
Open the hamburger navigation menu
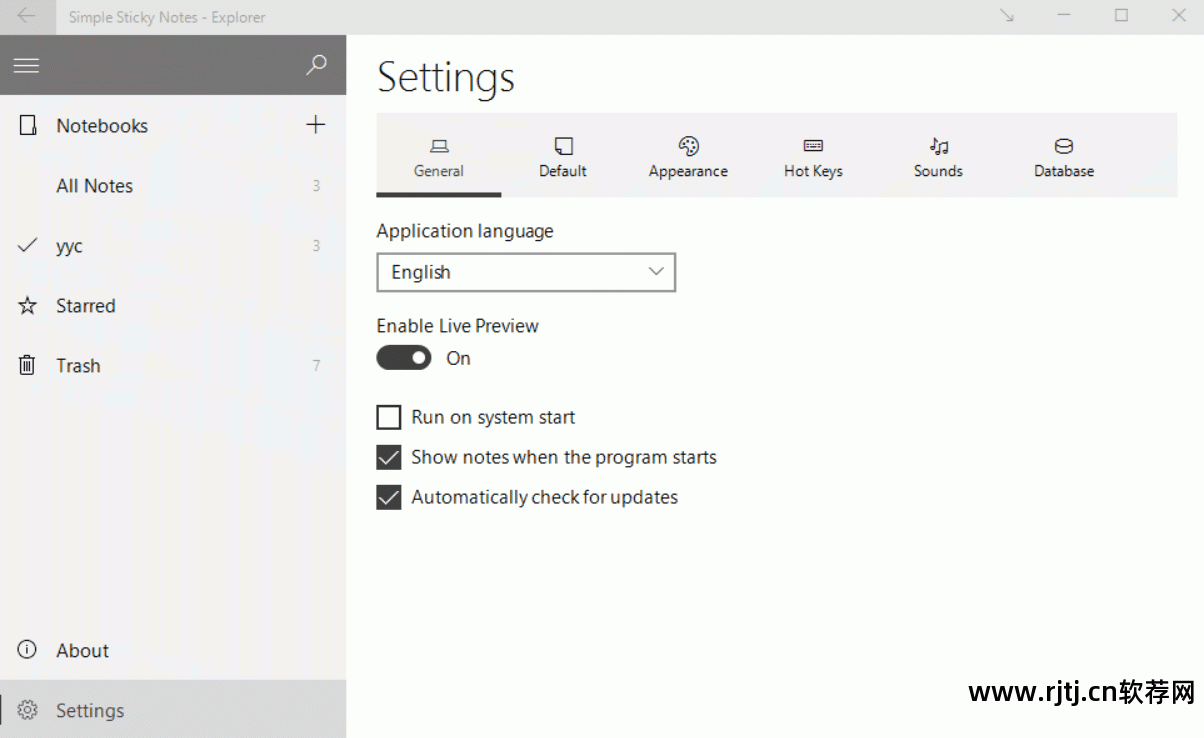click(26, 66)
